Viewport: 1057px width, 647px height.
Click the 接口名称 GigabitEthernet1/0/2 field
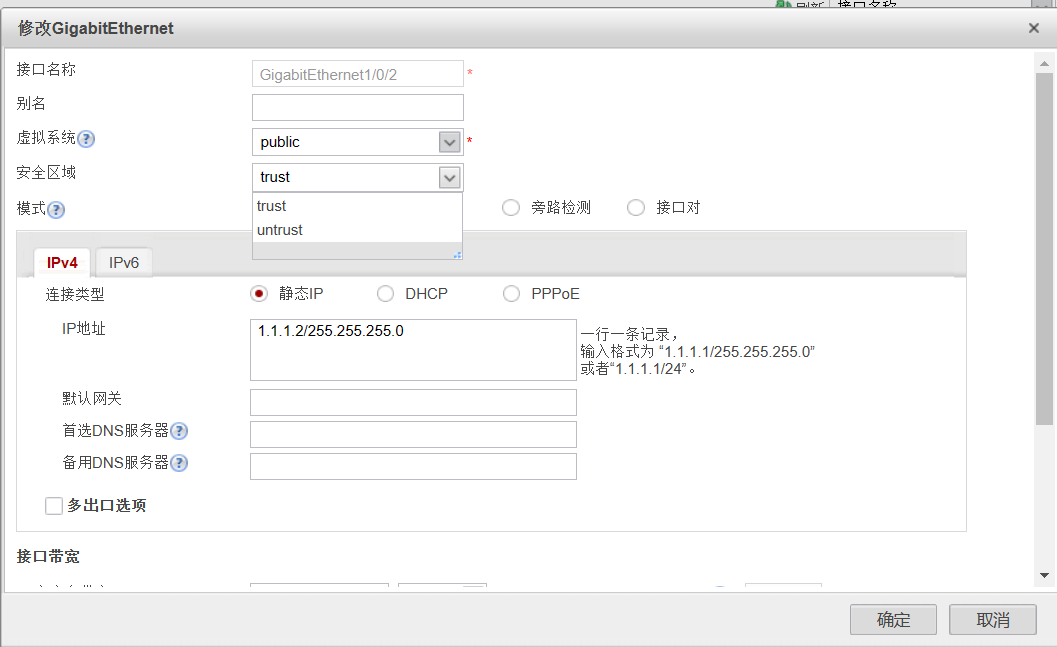(x=358, y=74)
